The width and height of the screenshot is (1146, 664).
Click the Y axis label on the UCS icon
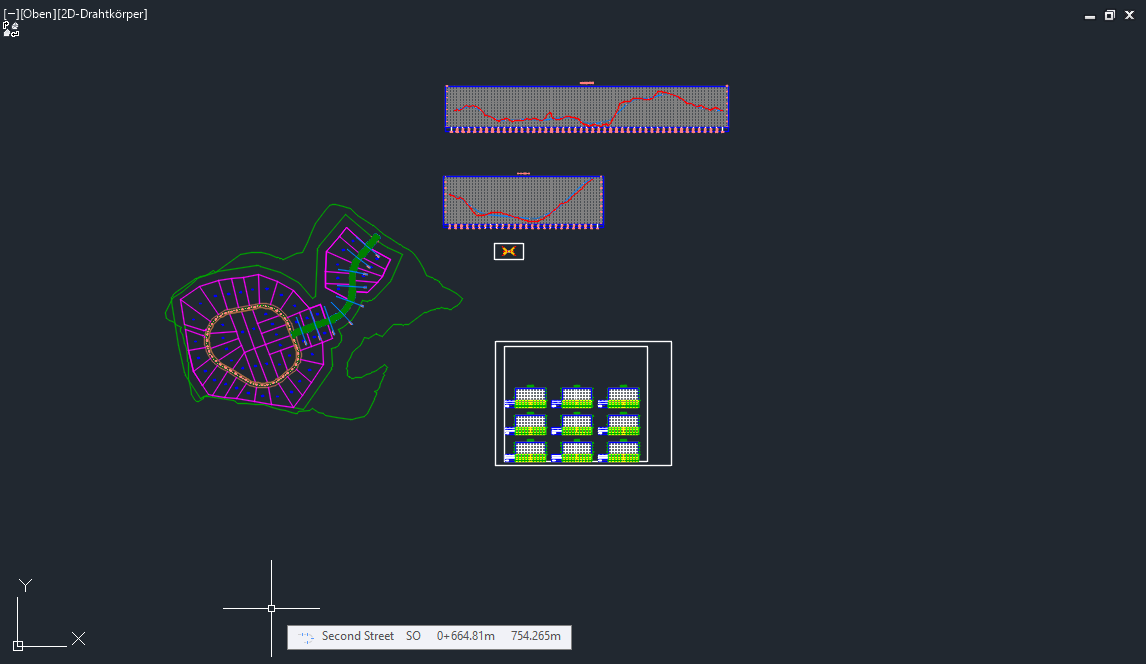(x=25, y=584)
